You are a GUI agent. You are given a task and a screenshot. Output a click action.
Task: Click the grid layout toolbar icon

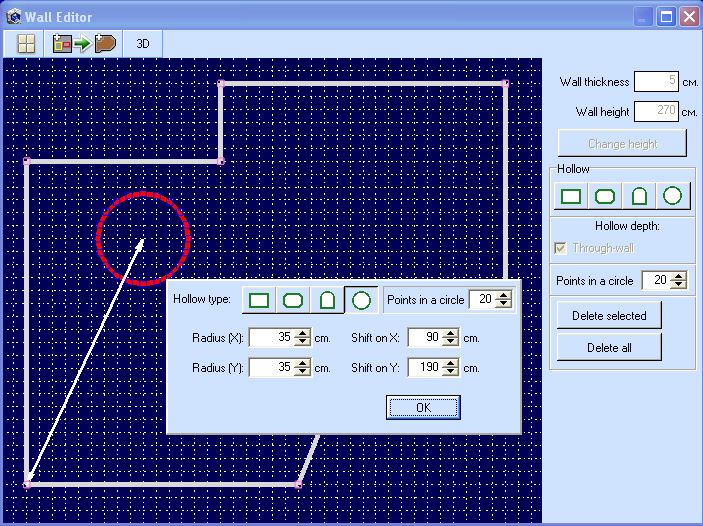[26, 44]
